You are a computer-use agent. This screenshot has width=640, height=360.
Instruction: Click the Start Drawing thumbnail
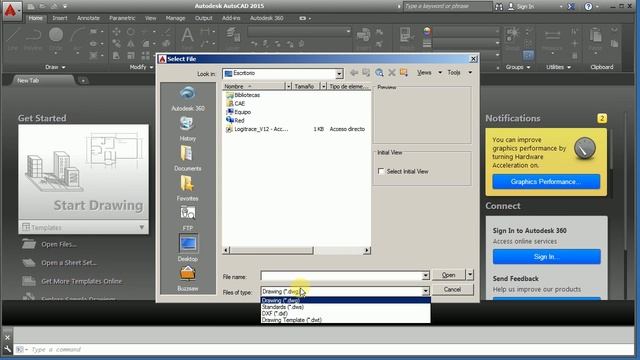coord(83,172)
